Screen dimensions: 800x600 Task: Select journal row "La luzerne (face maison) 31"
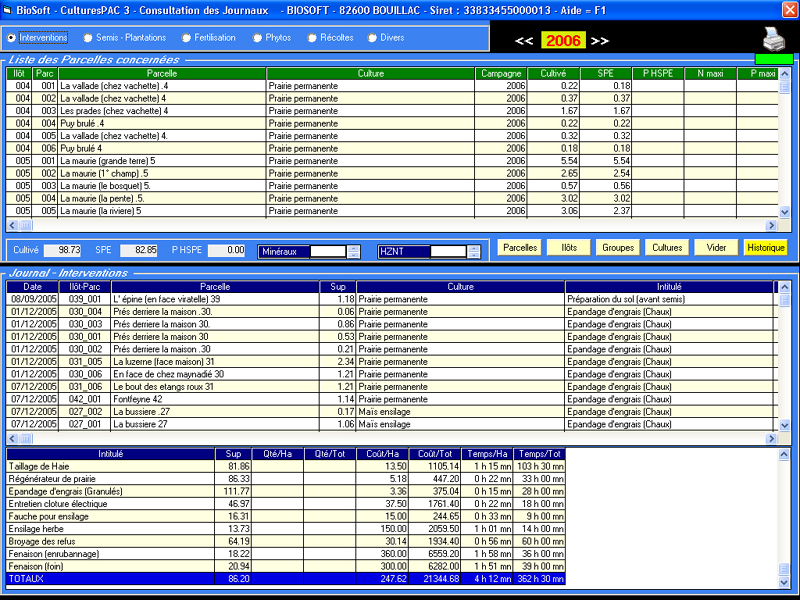390,362
